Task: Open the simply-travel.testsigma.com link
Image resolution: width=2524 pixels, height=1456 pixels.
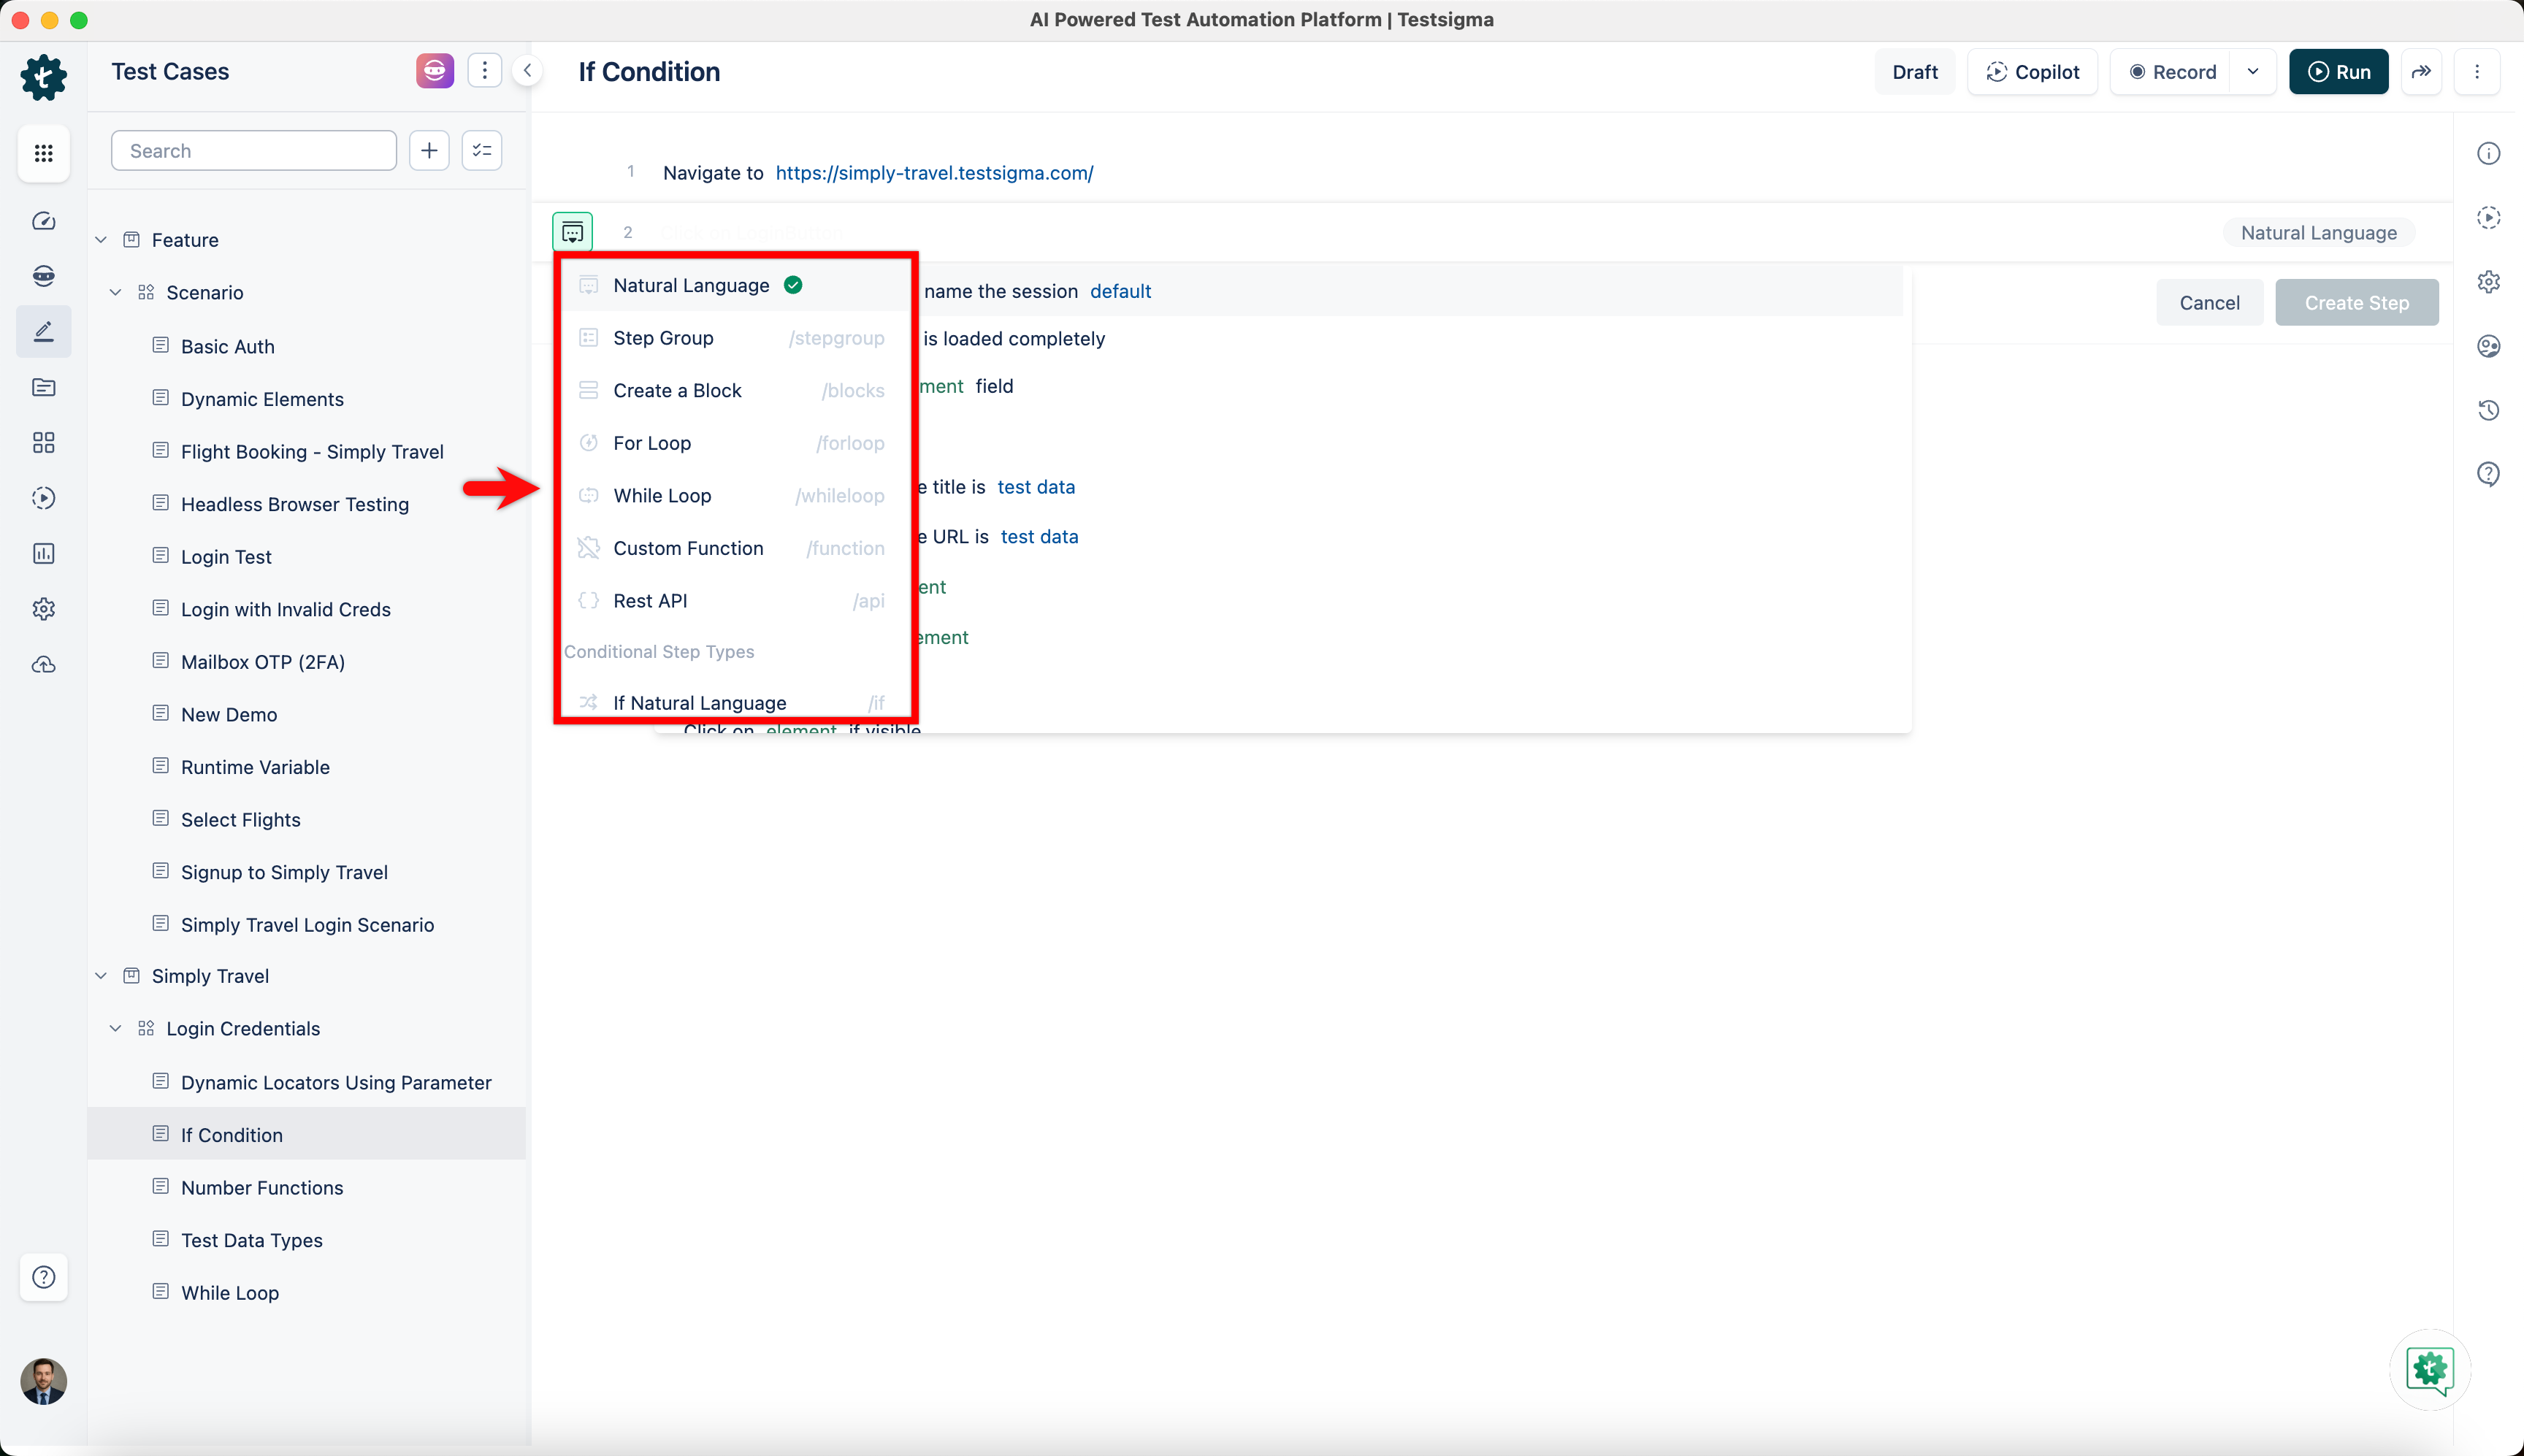Action: click(x=934, y=172)
